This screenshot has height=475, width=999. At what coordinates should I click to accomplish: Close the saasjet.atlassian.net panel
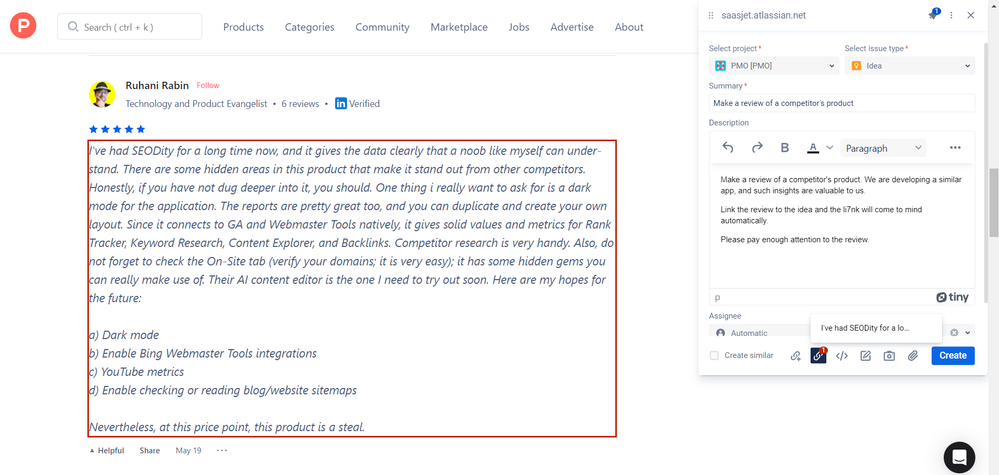[x=970, y=15]
